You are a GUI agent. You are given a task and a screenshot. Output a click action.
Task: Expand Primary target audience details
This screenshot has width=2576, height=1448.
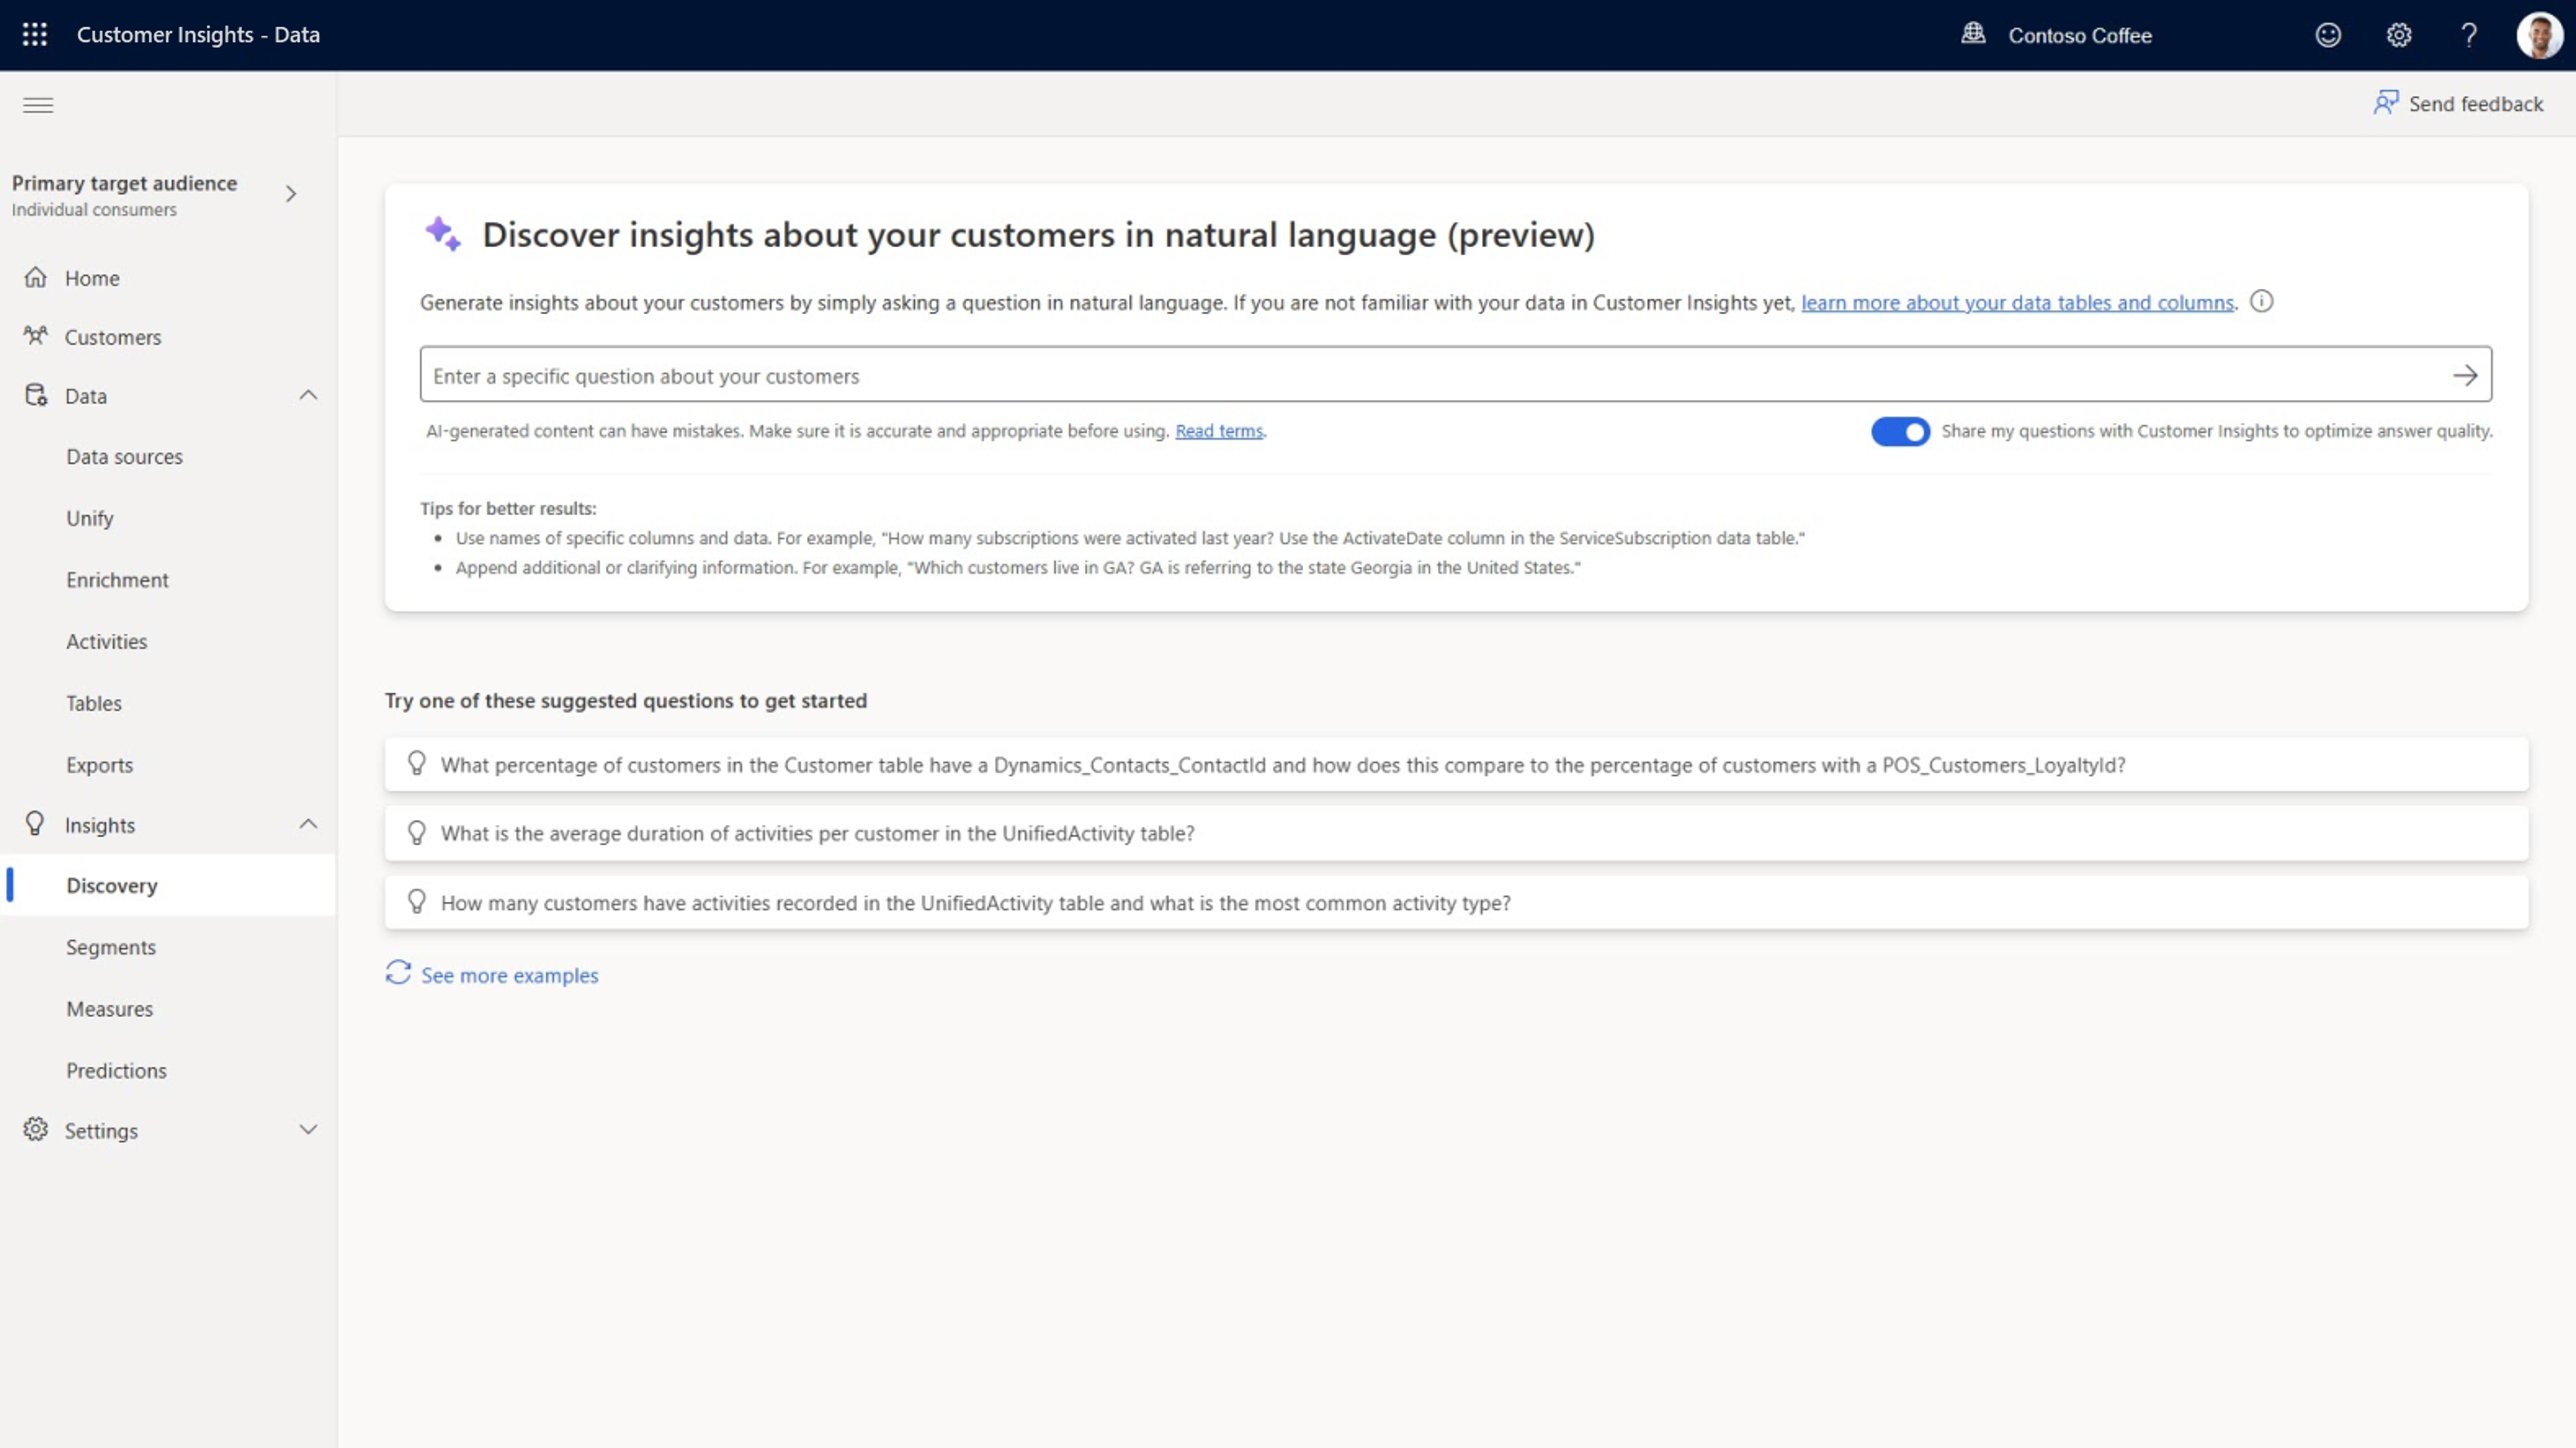[x=291, y=194]
